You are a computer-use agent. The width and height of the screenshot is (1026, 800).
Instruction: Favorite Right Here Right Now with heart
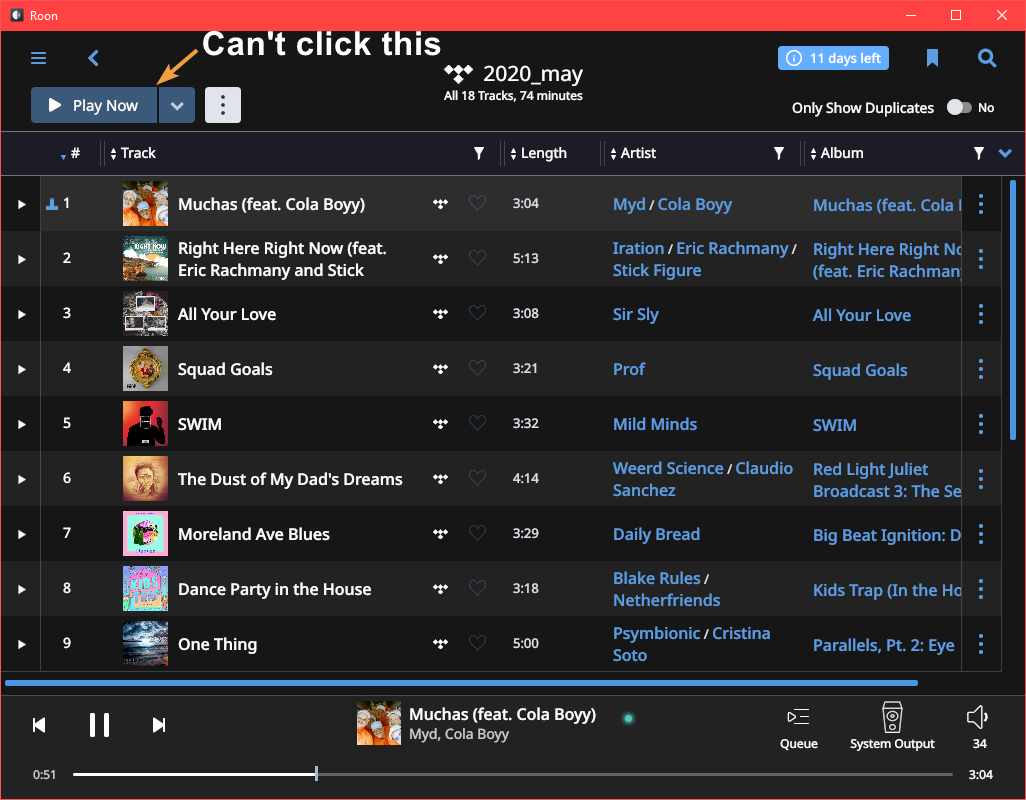coord(478,258)
